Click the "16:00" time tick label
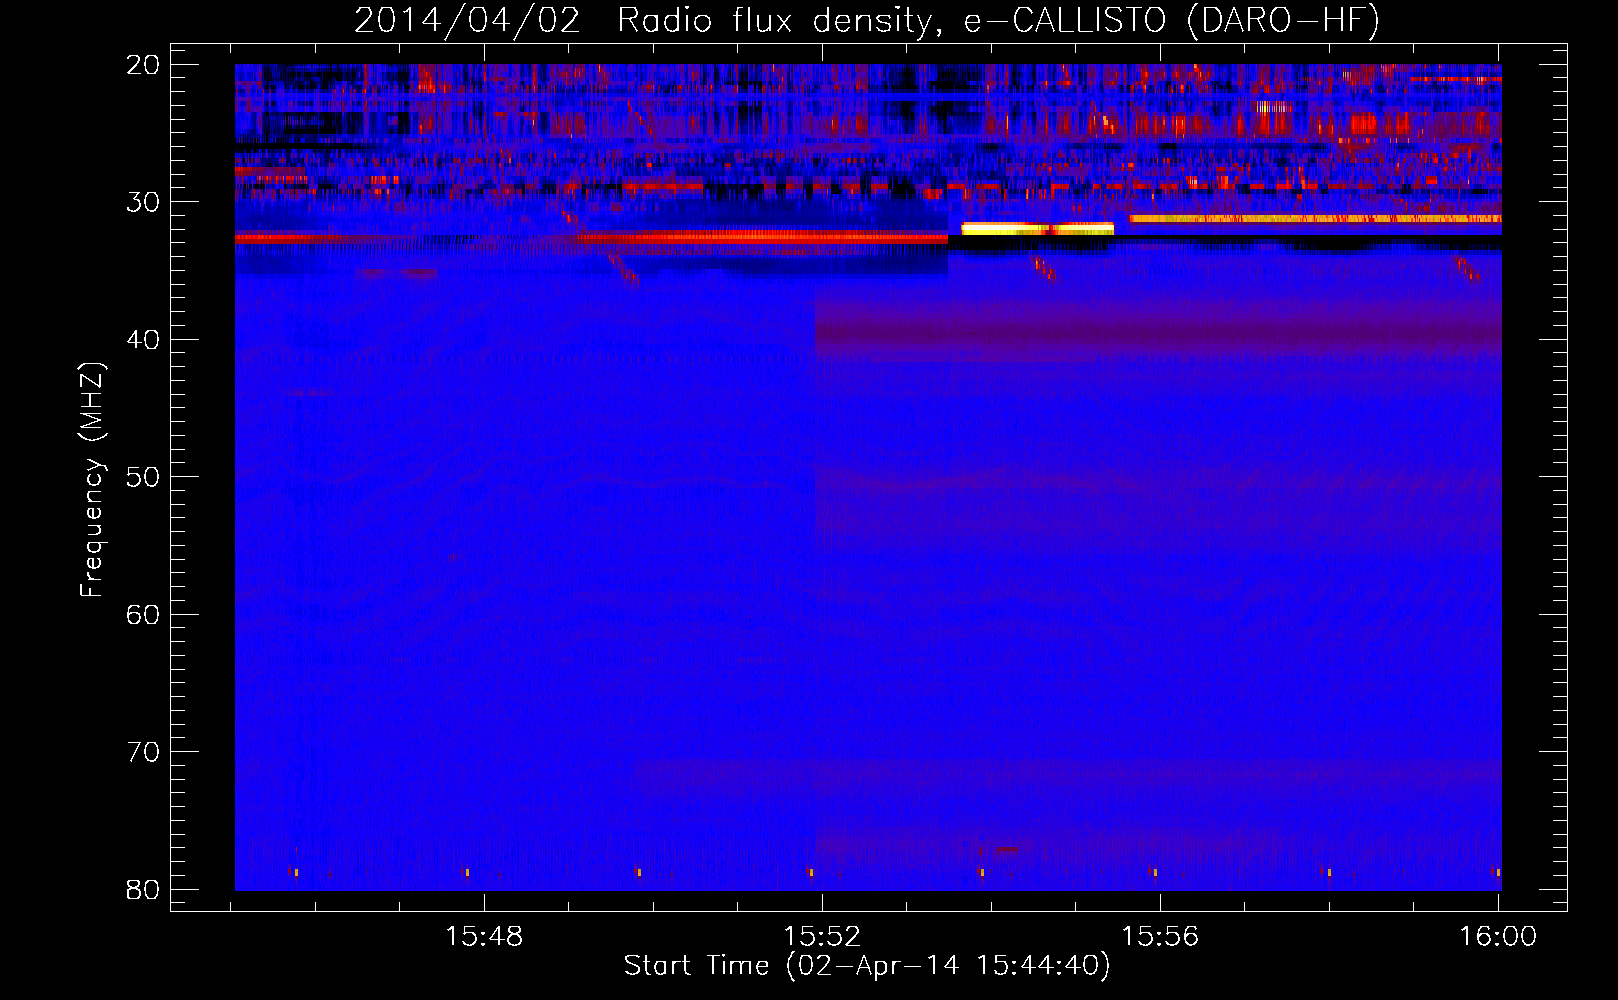Image resolution: width=1618 pixels, height=1000 pixels. click(1498, 937)
